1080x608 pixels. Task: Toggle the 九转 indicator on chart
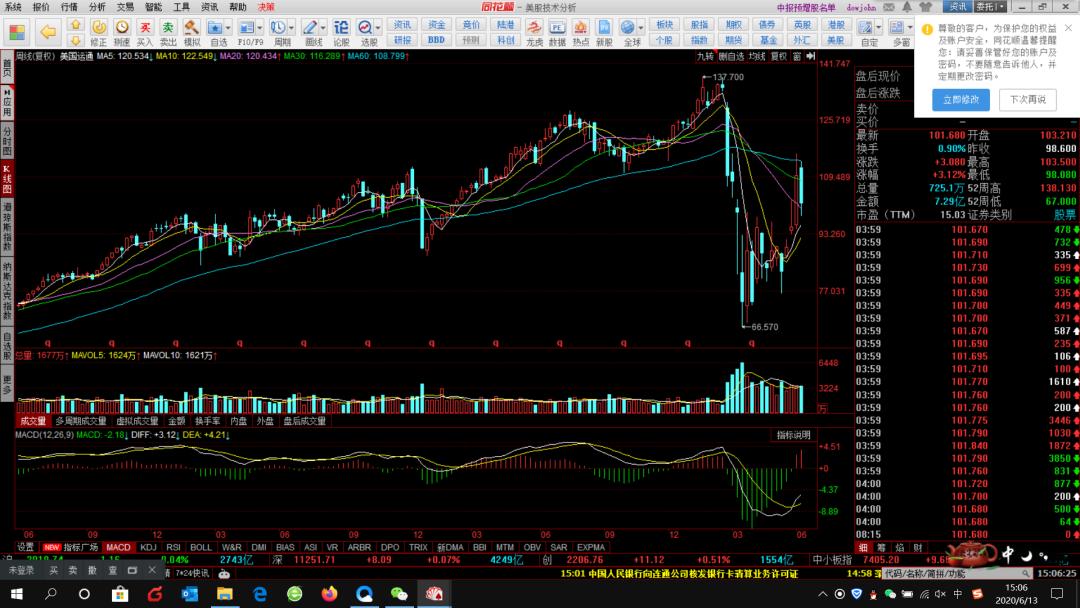pyautogui.click(x=706, y=57)
